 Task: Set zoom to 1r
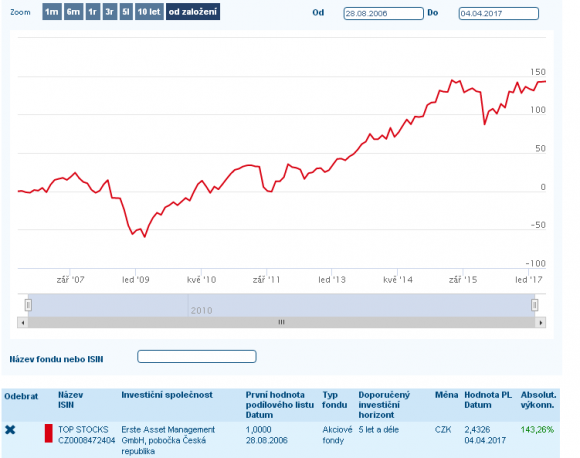coord(93,12)
